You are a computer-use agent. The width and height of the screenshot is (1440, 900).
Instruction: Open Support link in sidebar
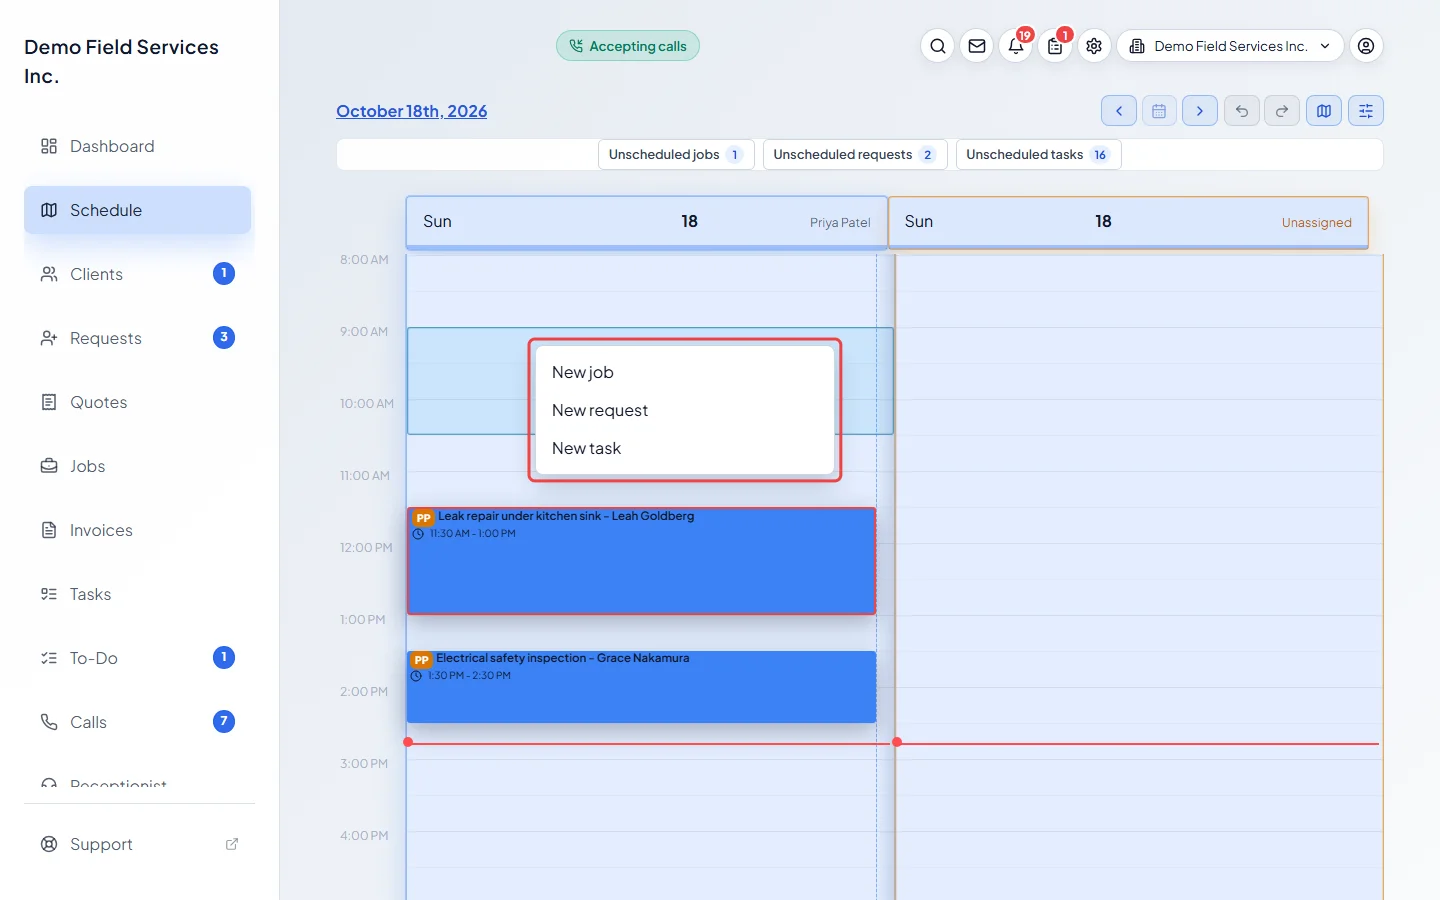[138, 844]
